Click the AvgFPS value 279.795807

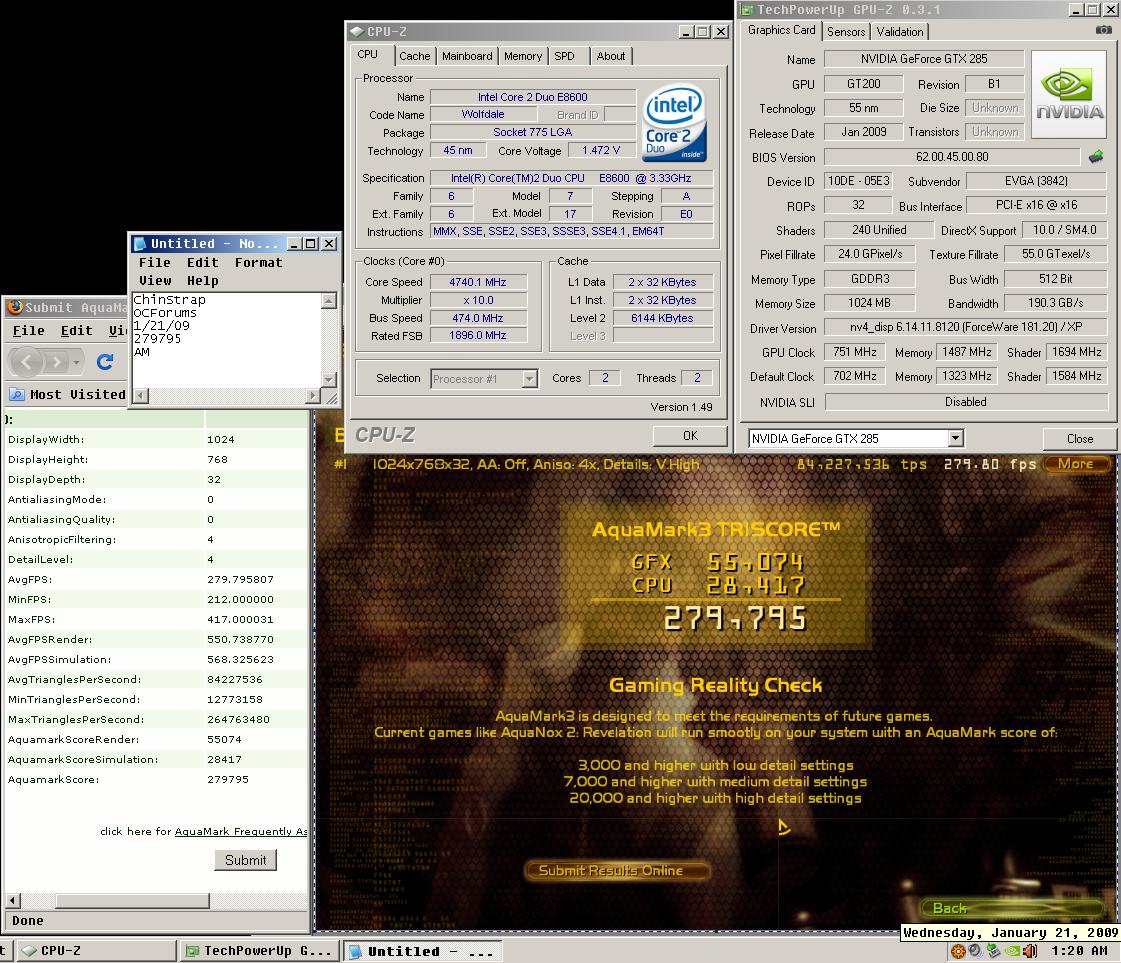240,579
